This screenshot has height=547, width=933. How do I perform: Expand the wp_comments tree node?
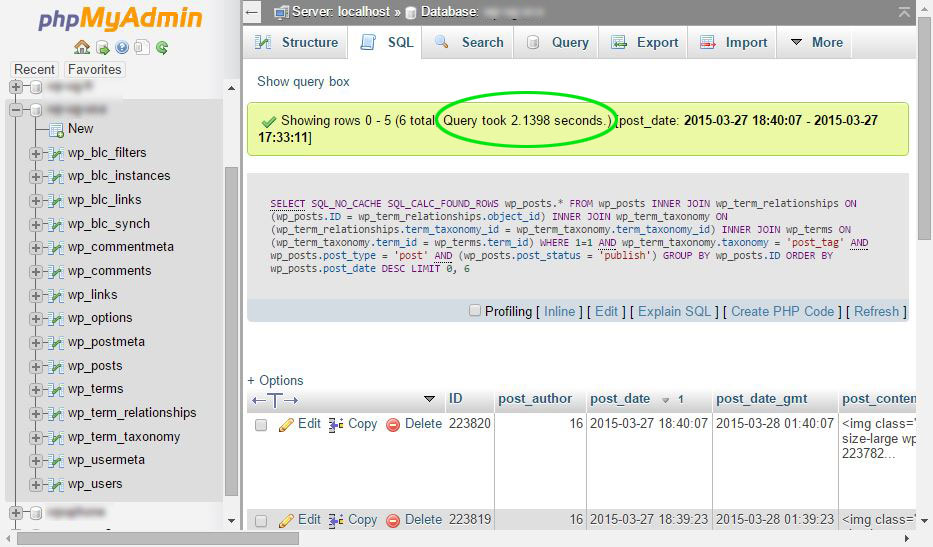click(x=36, y=271)
